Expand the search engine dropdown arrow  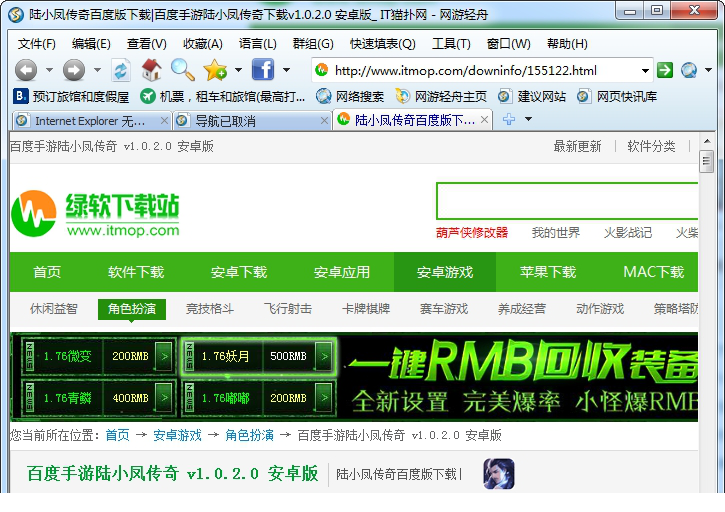(708, 70)
